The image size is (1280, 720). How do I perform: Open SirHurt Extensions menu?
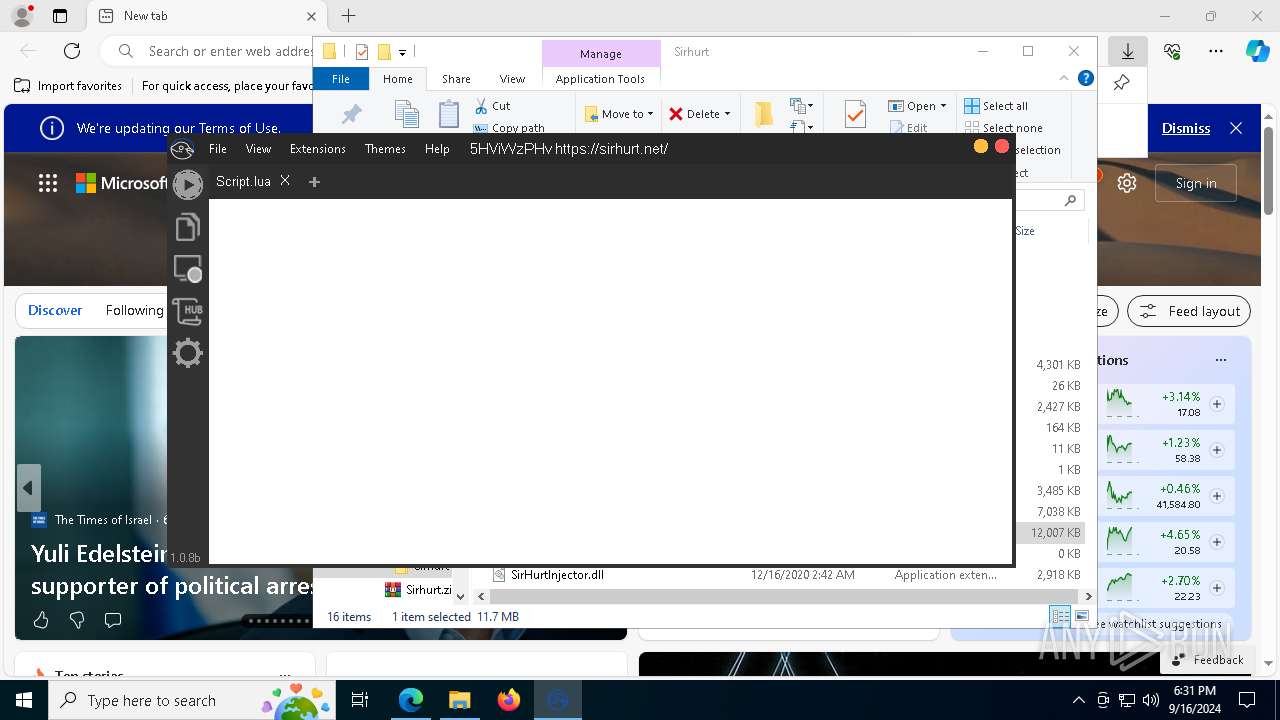317,149
